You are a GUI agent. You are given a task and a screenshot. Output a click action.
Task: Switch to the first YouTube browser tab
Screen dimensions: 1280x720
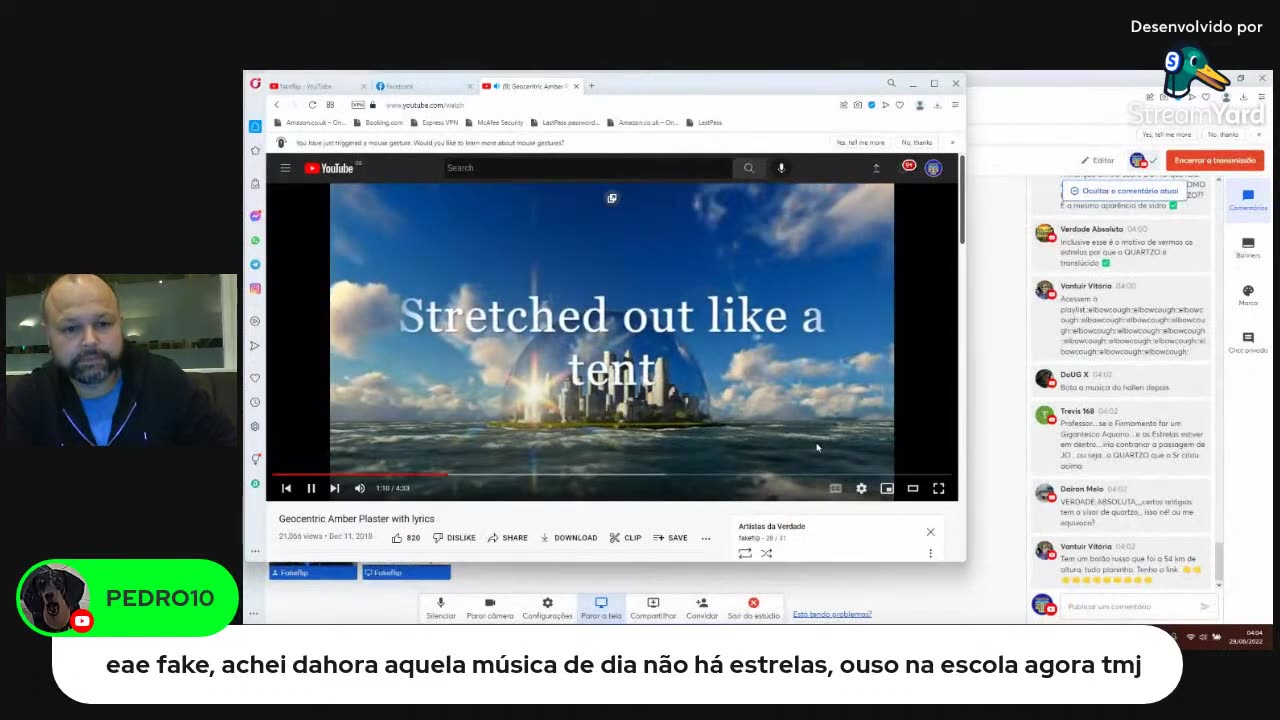pyautogui.click(x=316, y=86)
